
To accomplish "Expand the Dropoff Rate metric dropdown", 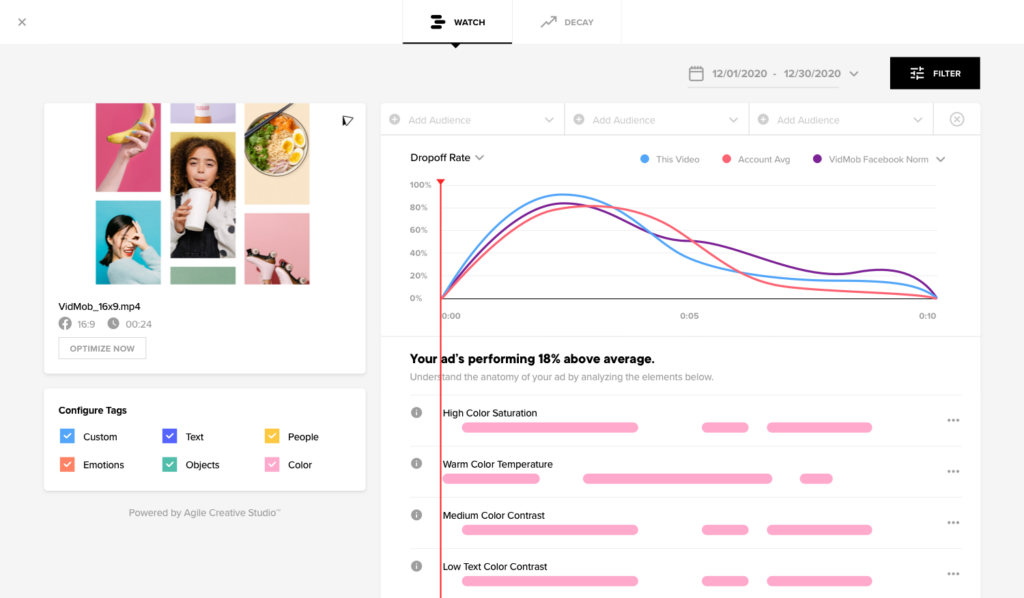I will pyautogui.click(x=448, y=157).
